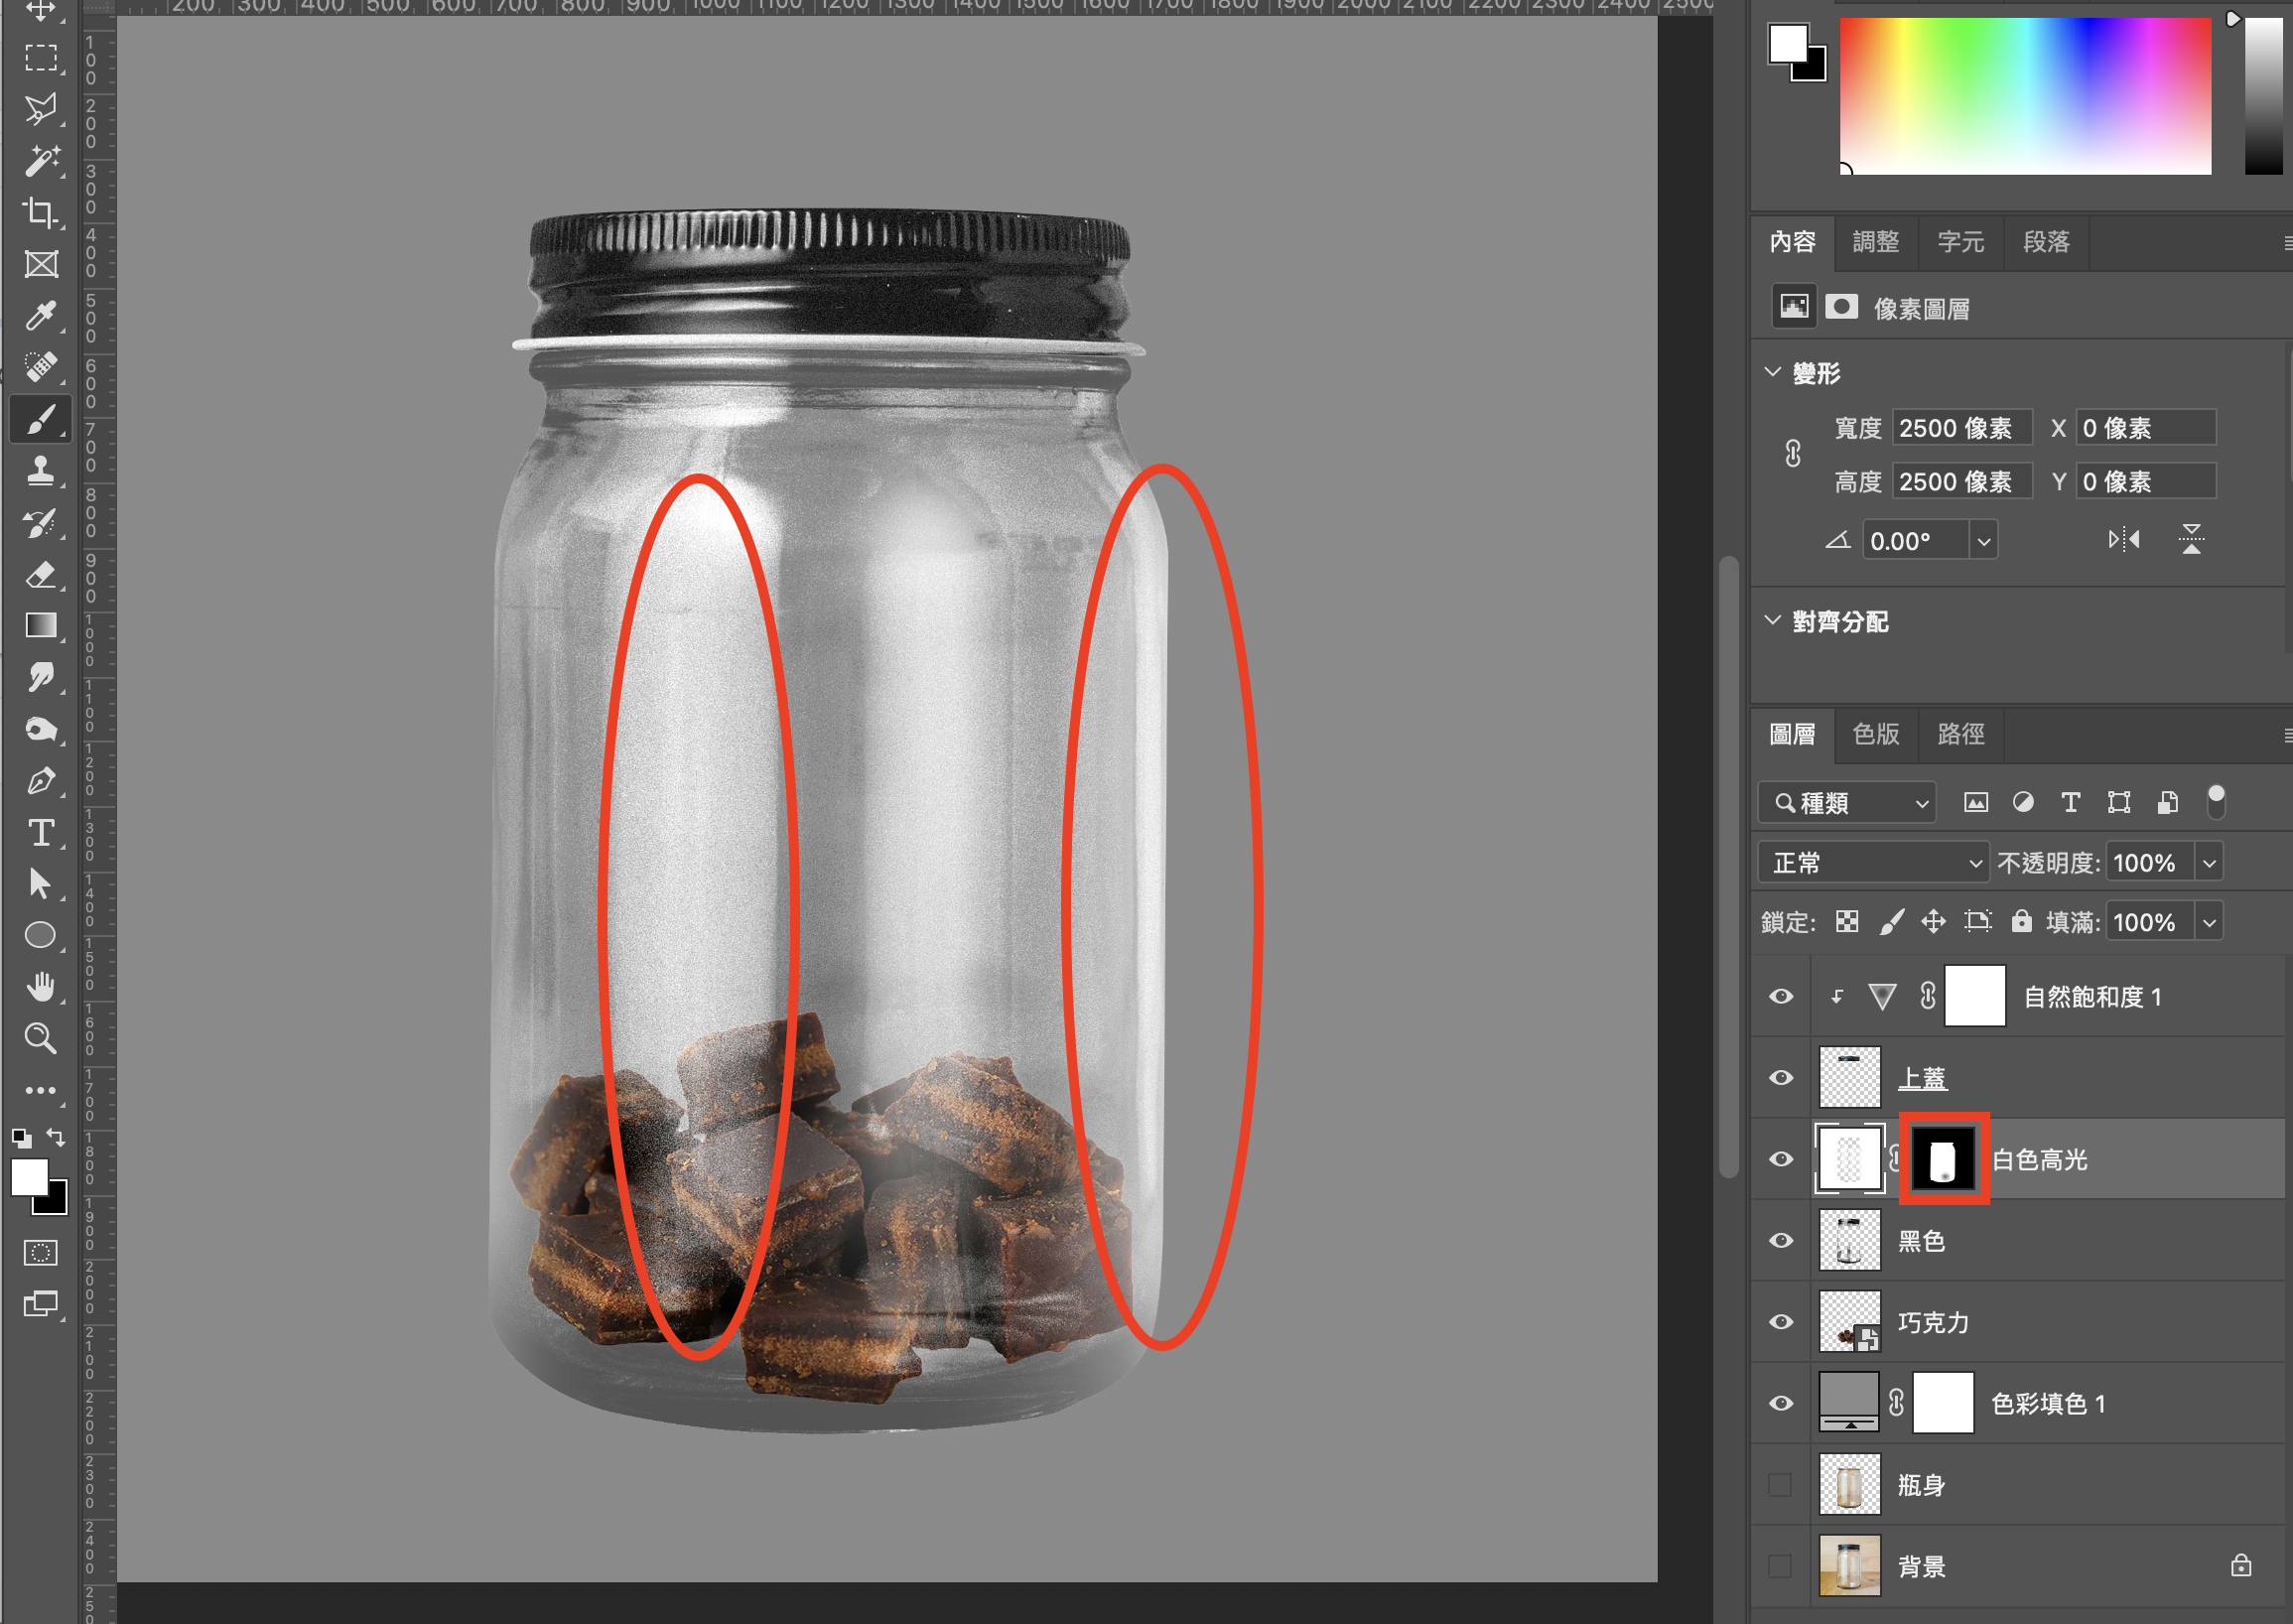
Task: Select the Hand tool
Action: [x=40, y=988]
